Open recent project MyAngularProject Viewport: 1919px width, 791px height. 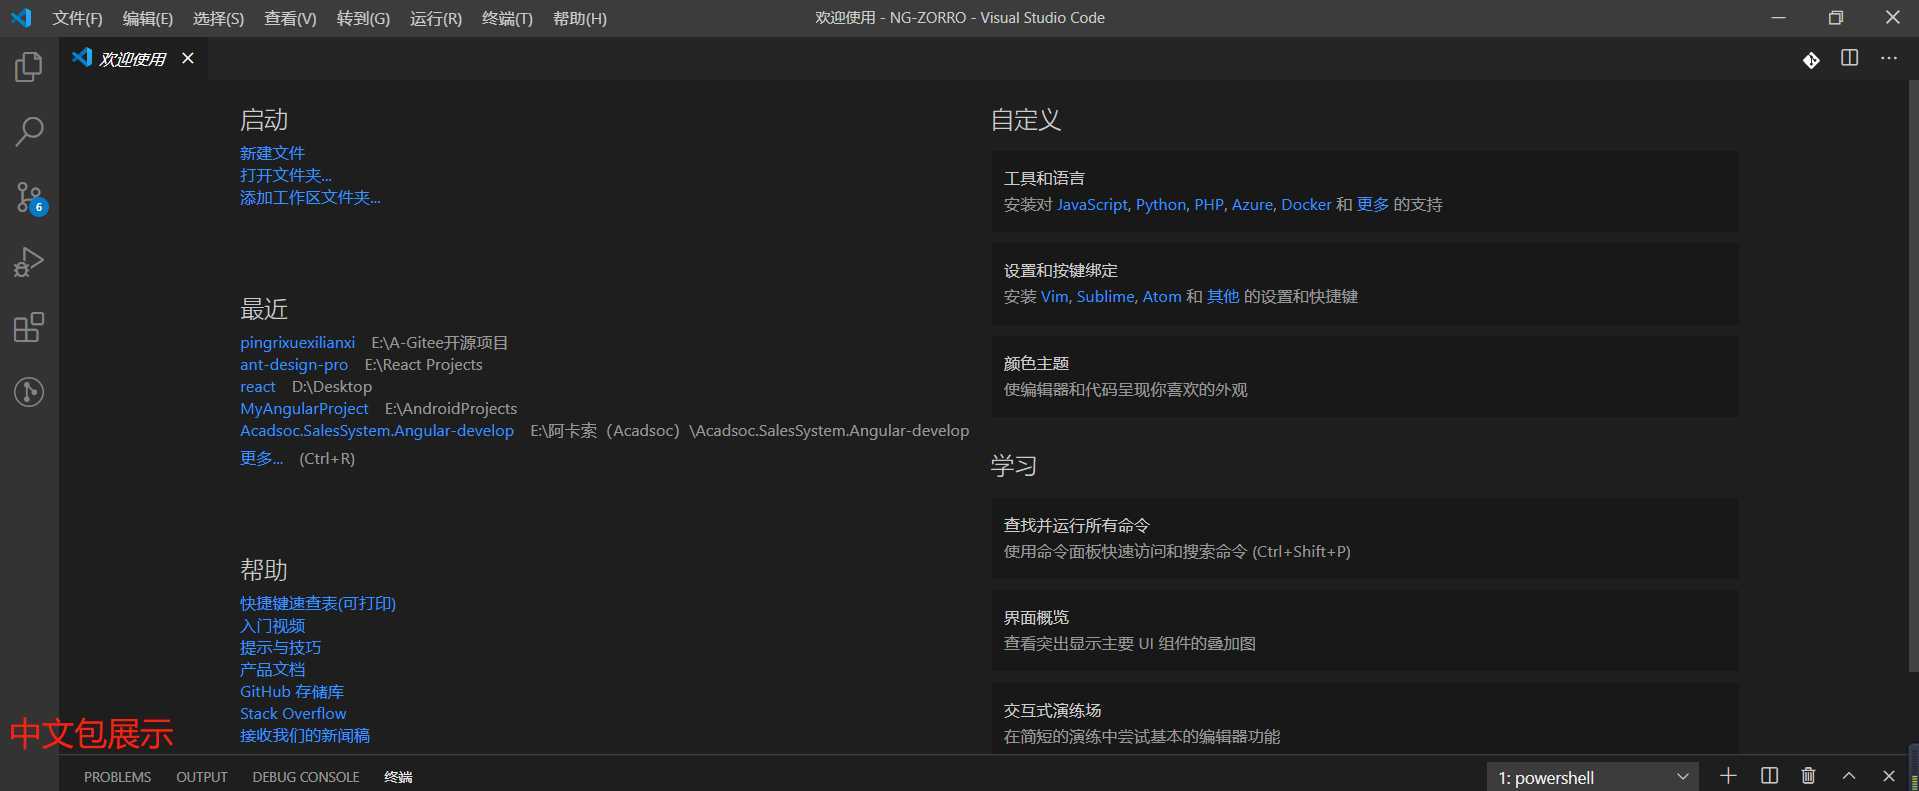click(x=304, y=408)
